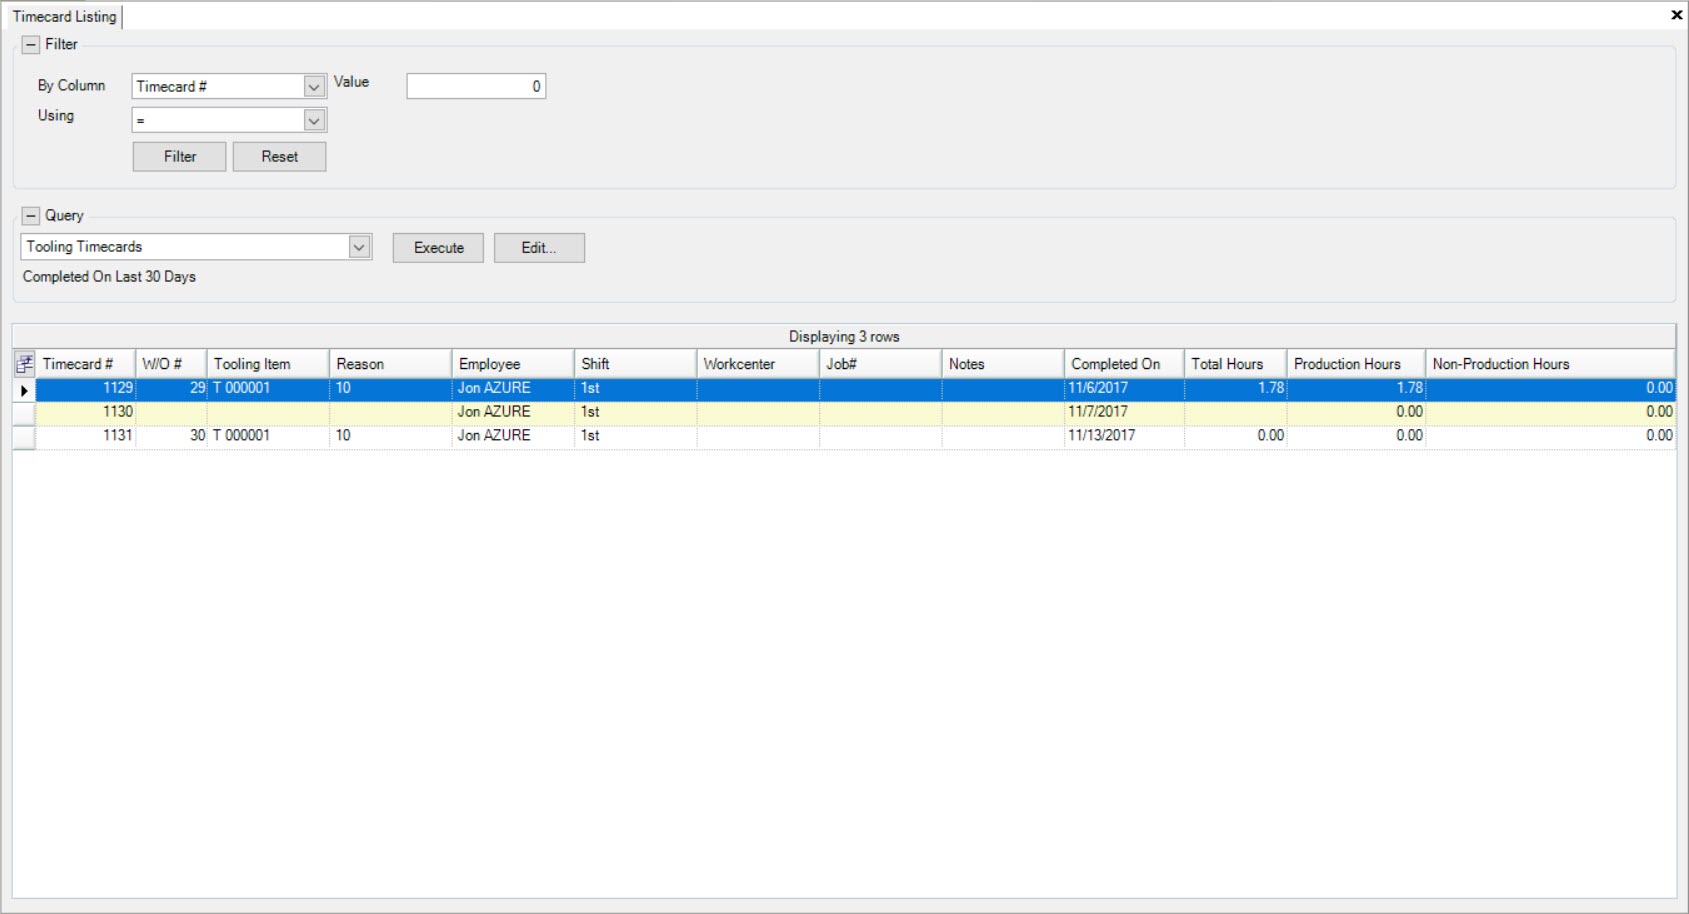The image size is (1689, 914).
Task: Click Jon AZURE in row 1130
Action: click(513, 412)
